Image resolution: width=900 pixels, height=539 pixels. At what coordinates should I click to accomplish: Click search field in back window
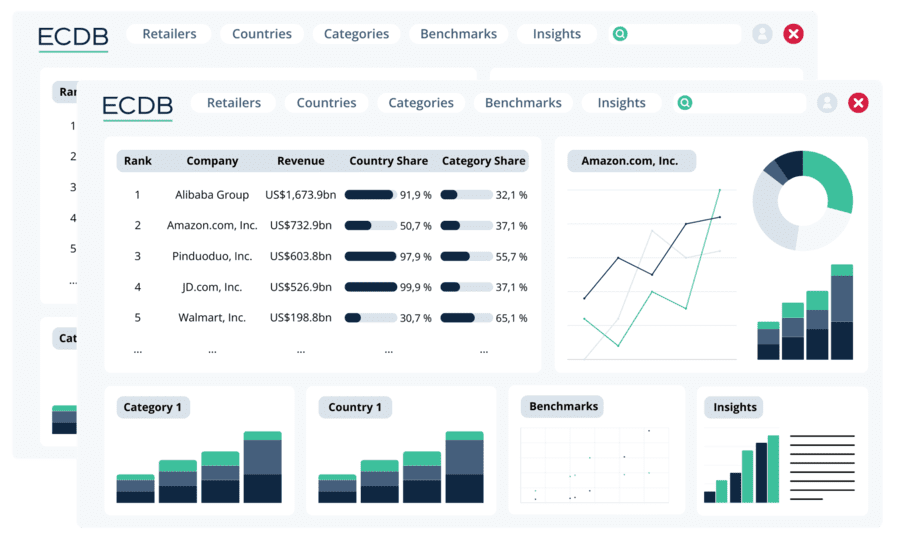[x=675, y=34]
